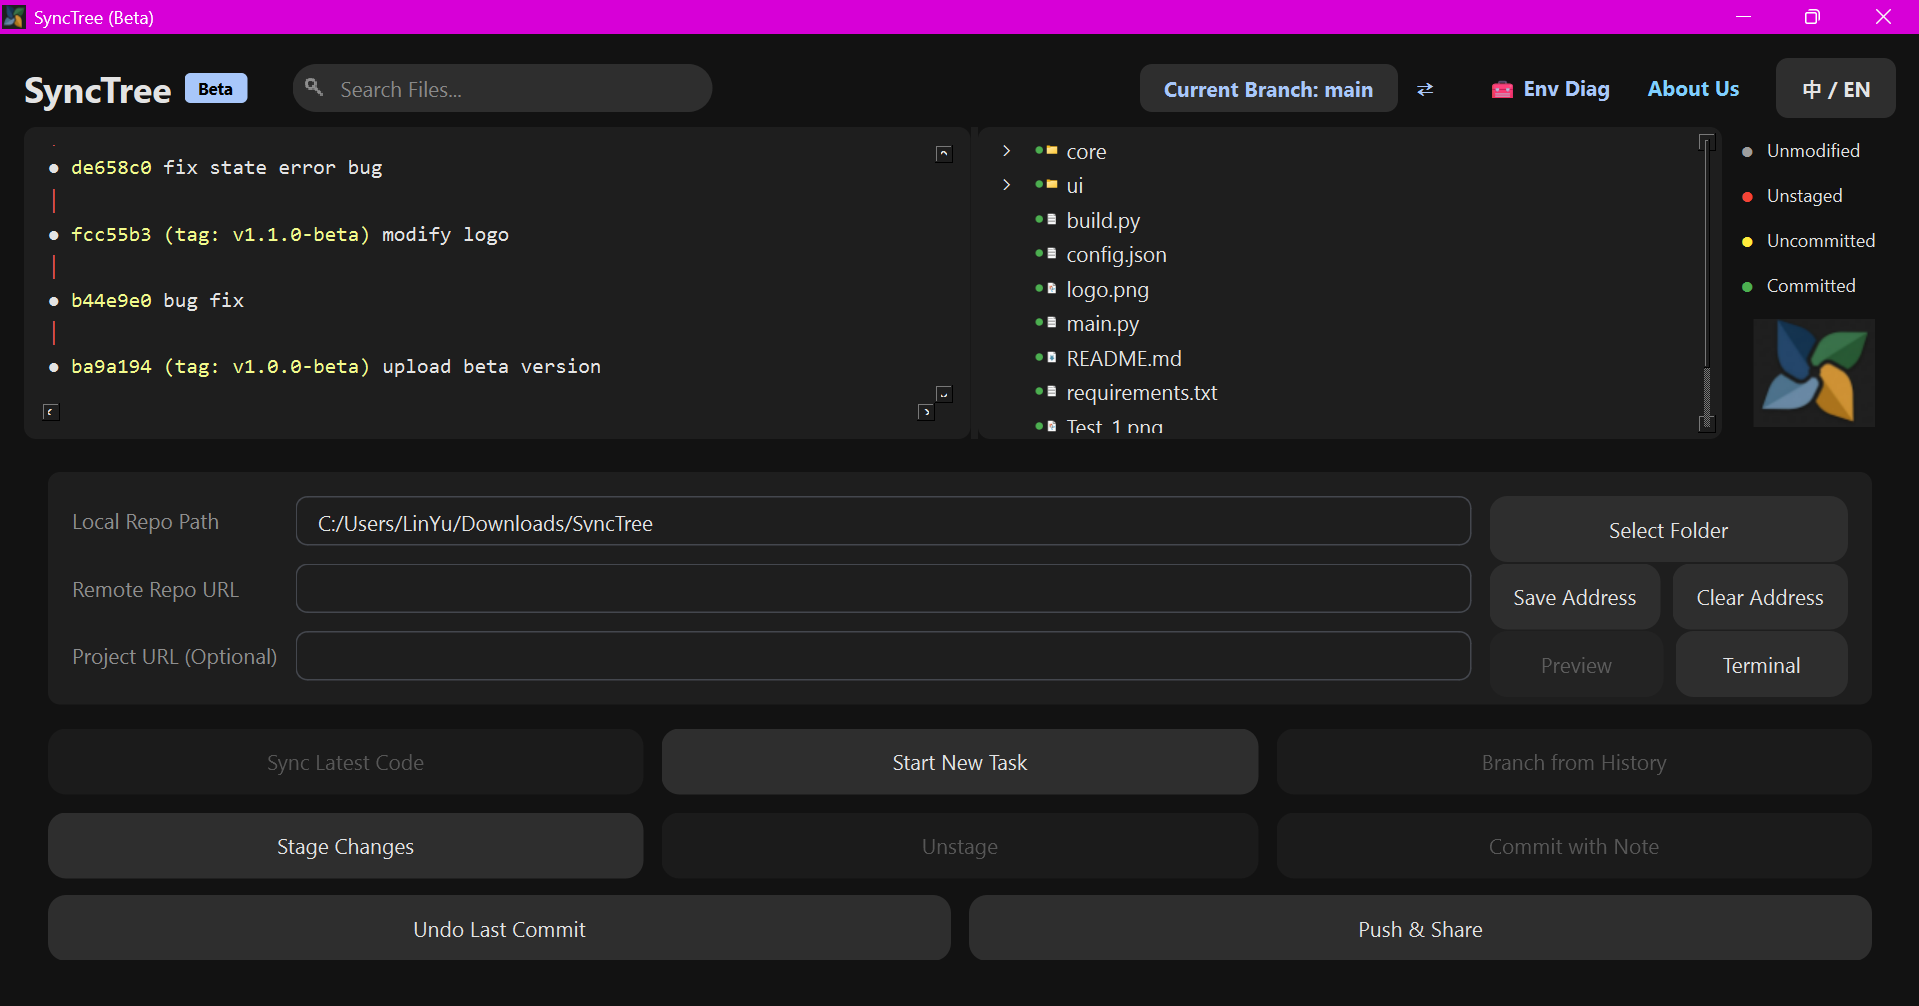Click the build.py file icon
This screenshot has height=1006, width=1919.
tap(1052, 219)
